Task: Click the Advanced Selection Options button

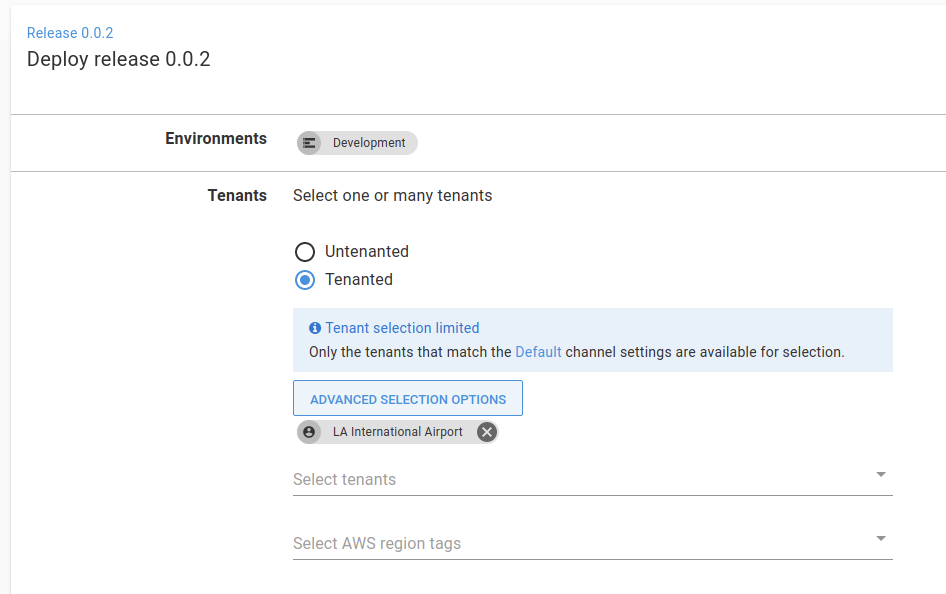Action: 408,399
